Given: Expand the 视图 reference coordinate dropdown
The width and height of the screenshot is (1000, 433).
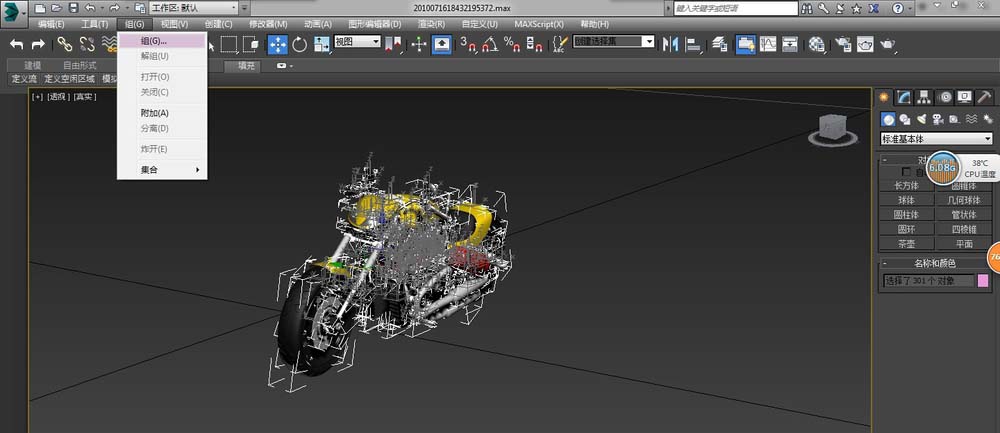Looking at the screenshot, I should click(x=358, y=42).
